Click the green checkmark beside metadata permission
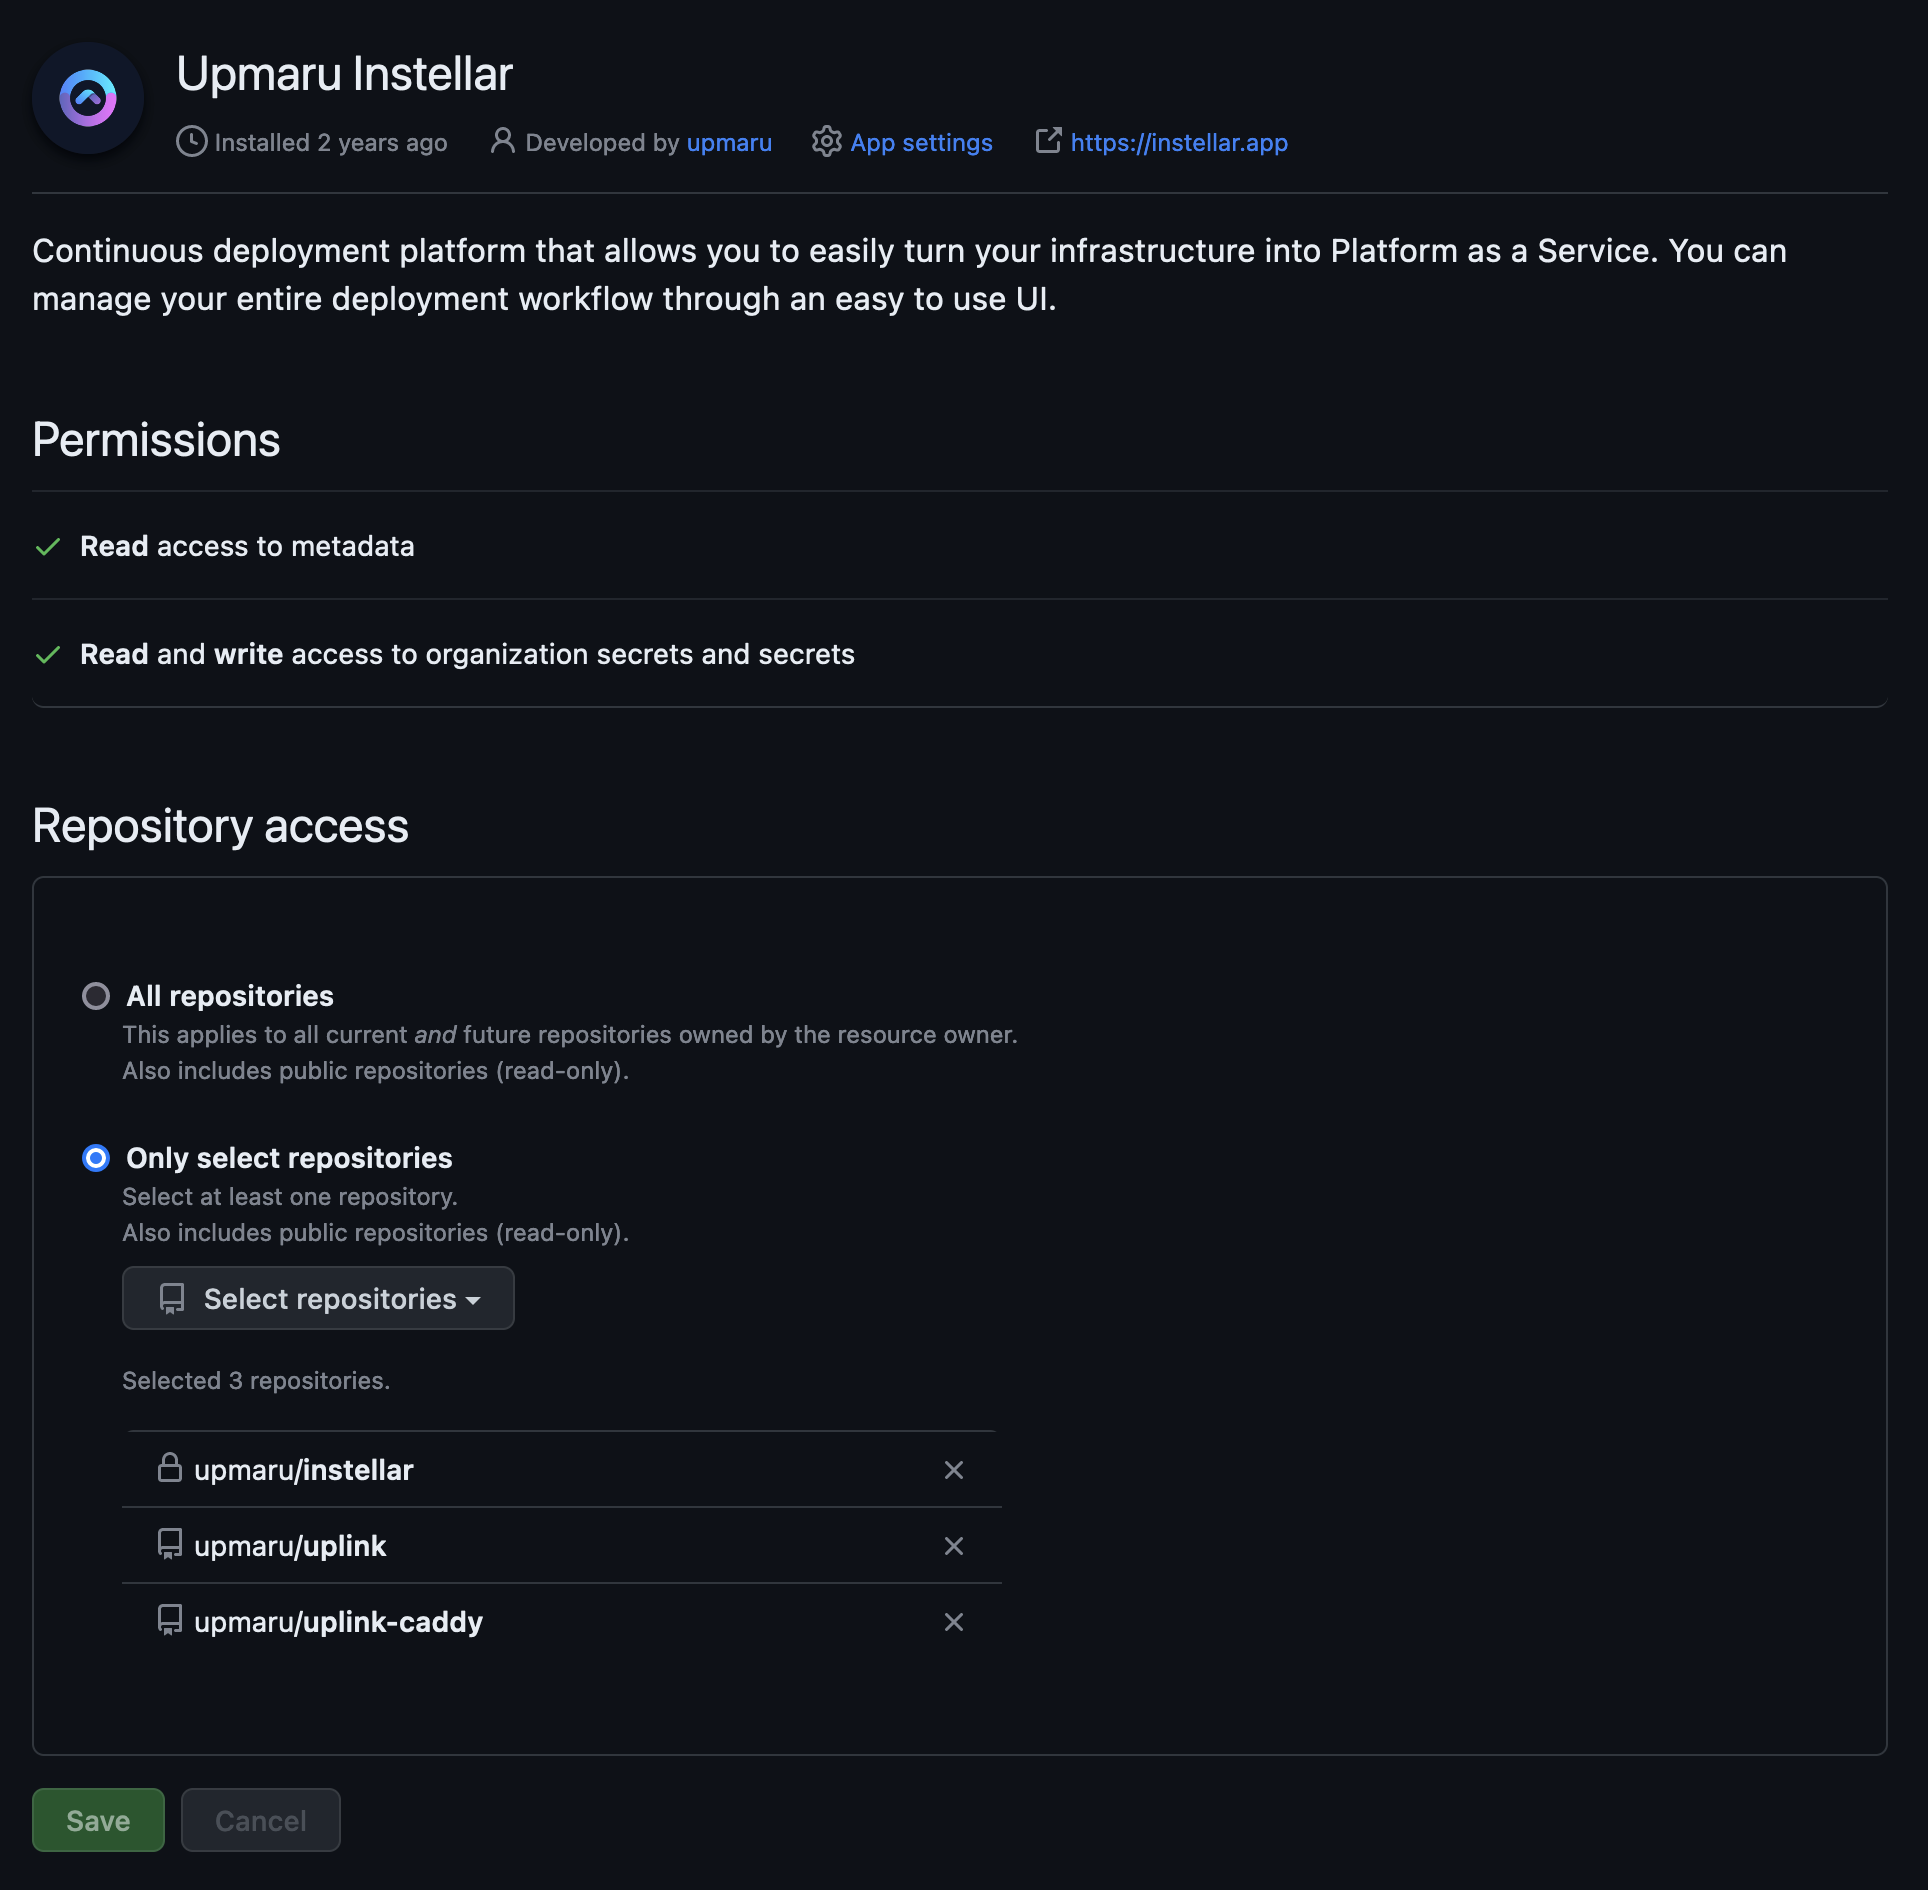The image size is (1928, 1890). (47, 546)
